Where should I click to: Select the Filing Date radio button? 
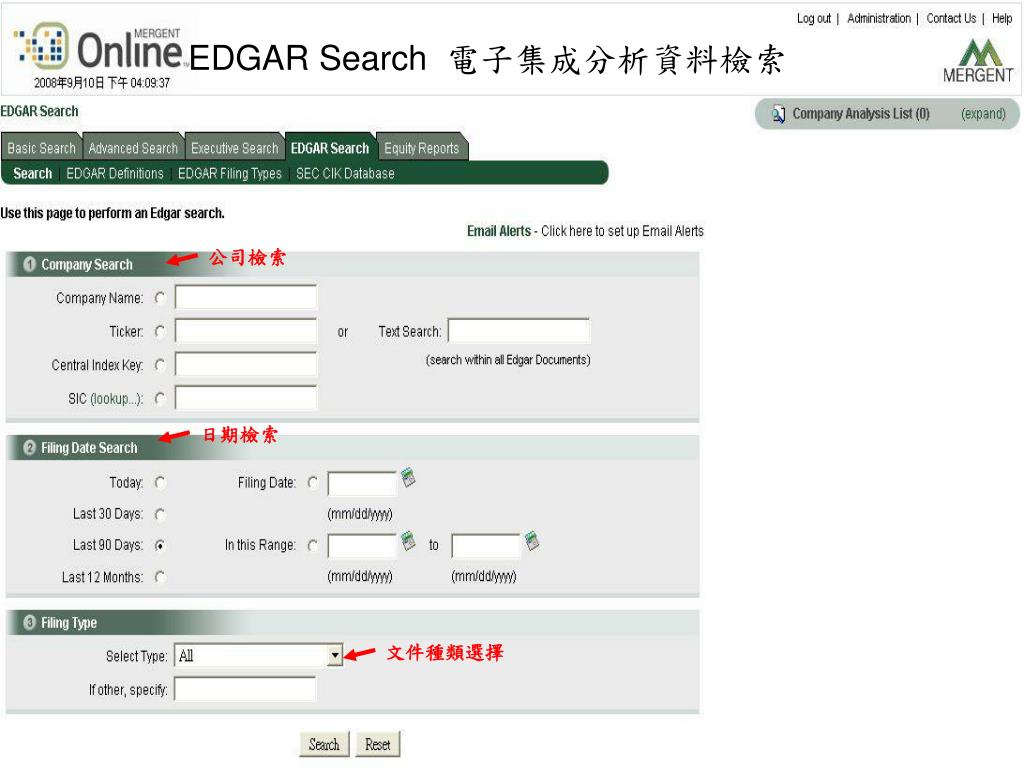(313, 483)
